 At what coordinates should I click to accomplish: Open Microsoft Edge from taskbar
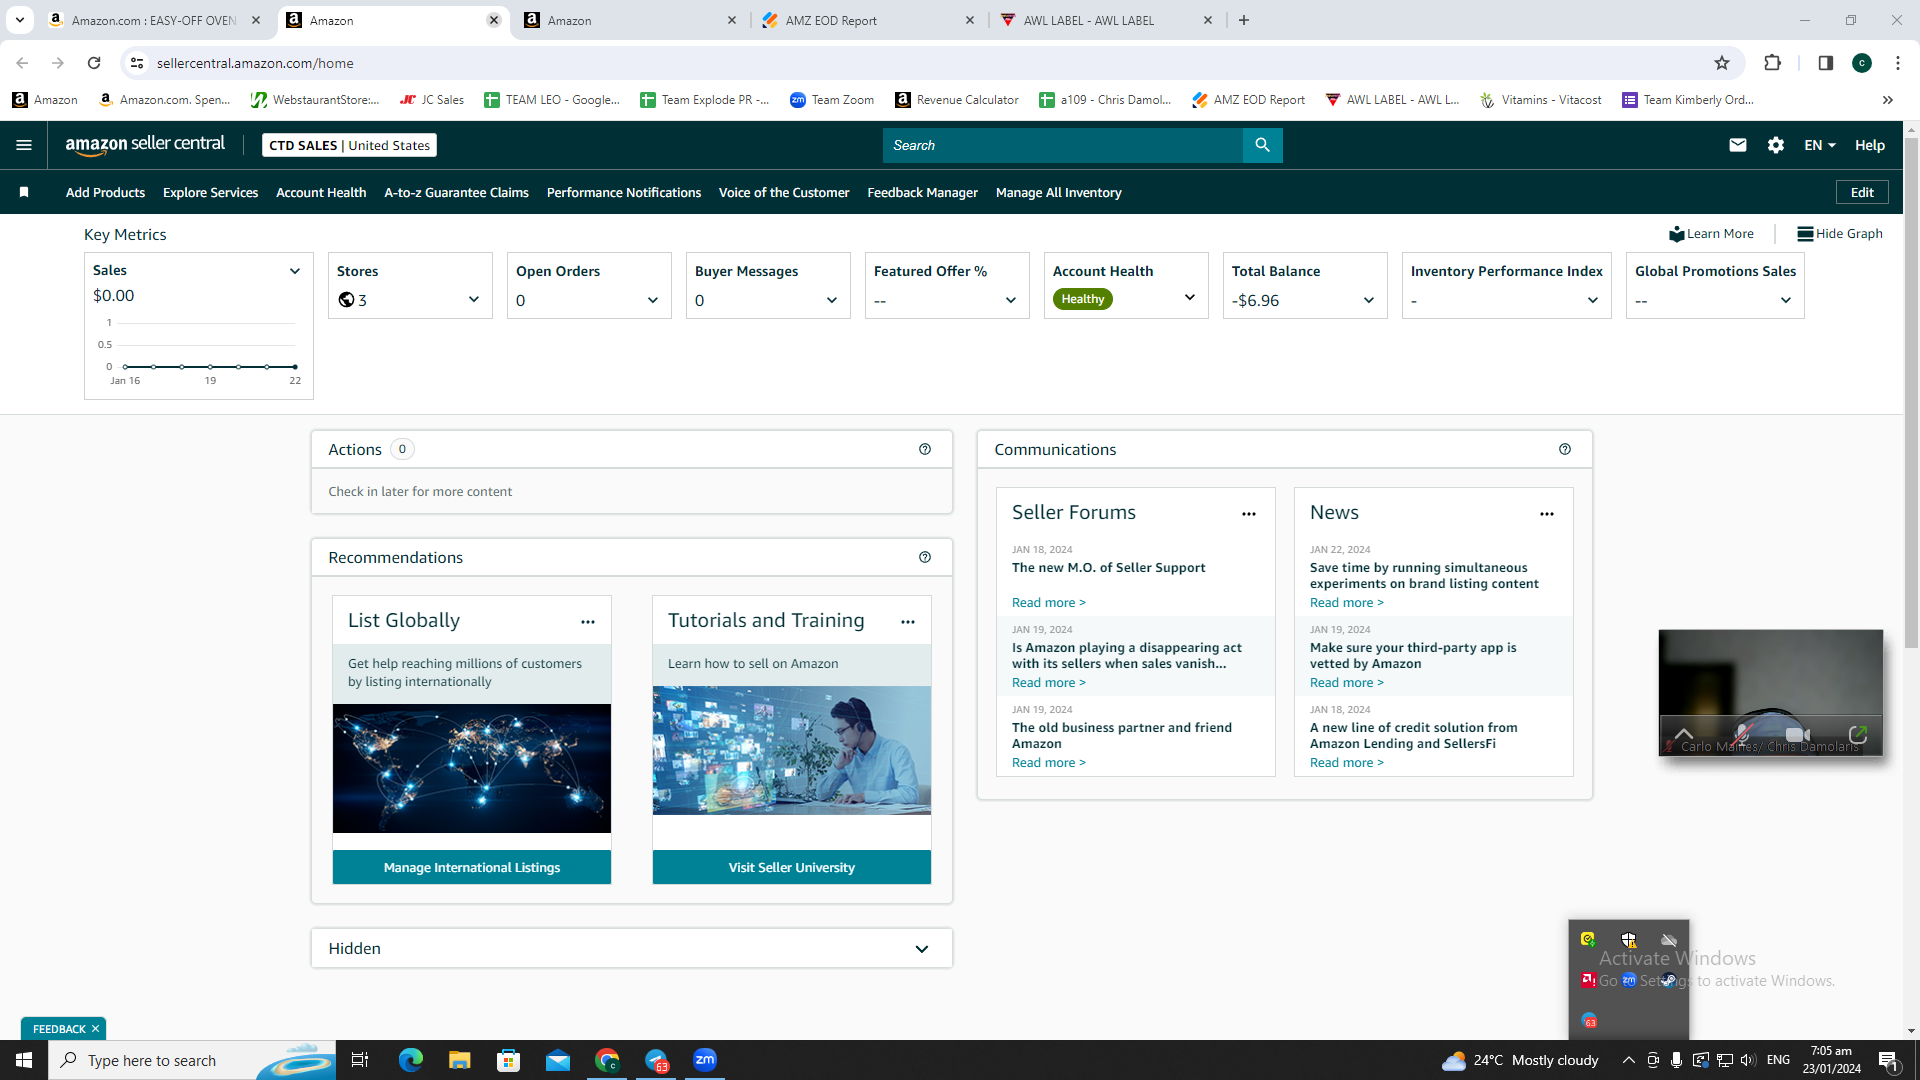coord(411,1060)
